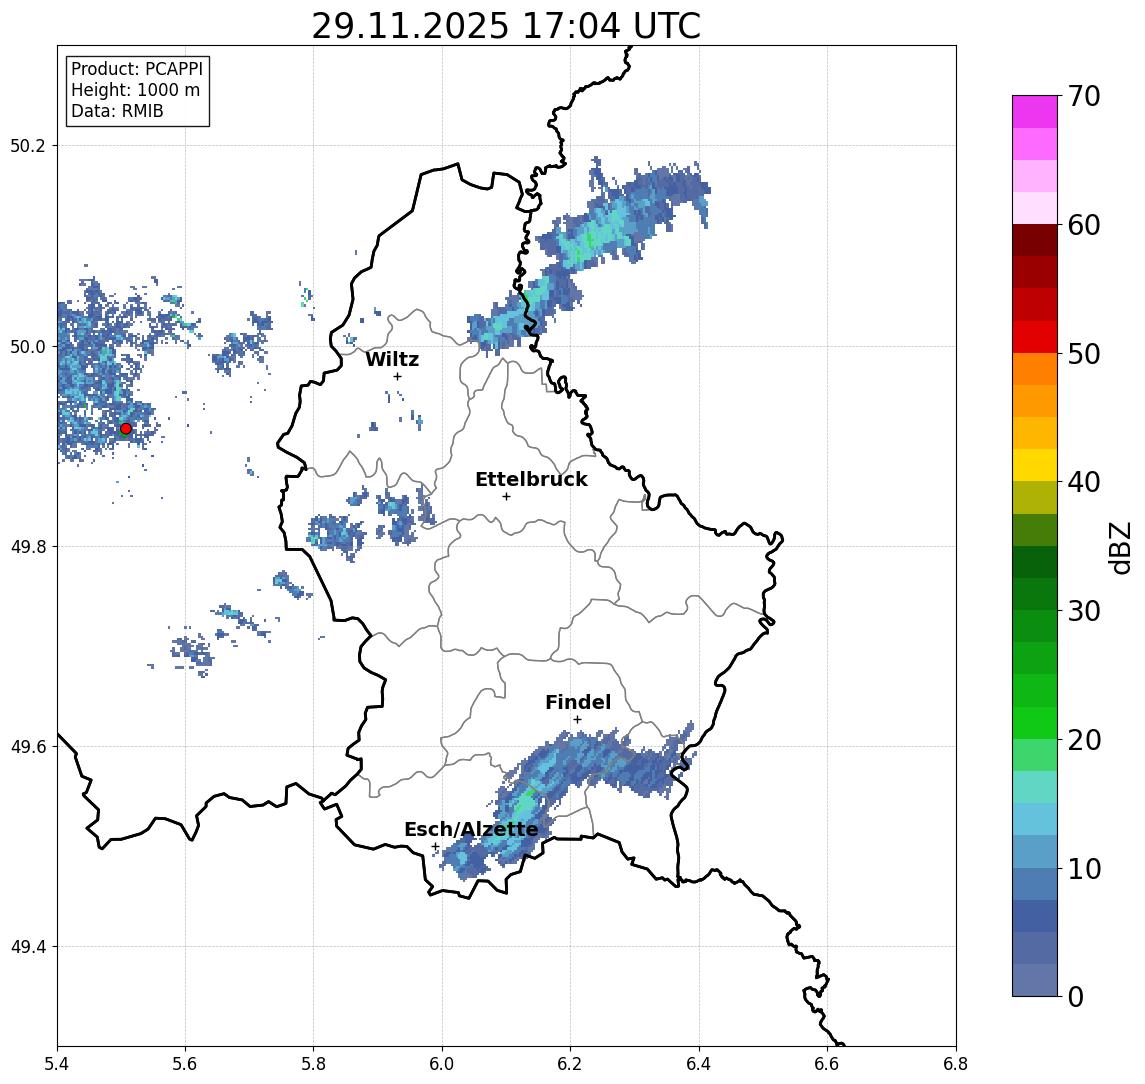The image size is (1145, 1084).
Task: Click the longitude tick label 6.0
Action: pyautogui.click(x=443, y=1064)
